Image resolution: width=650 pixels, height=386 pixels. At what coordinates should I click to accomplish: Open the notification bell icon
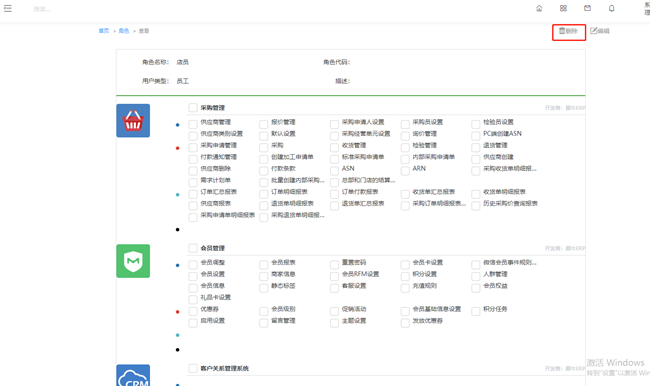click(x=611, y=8)
